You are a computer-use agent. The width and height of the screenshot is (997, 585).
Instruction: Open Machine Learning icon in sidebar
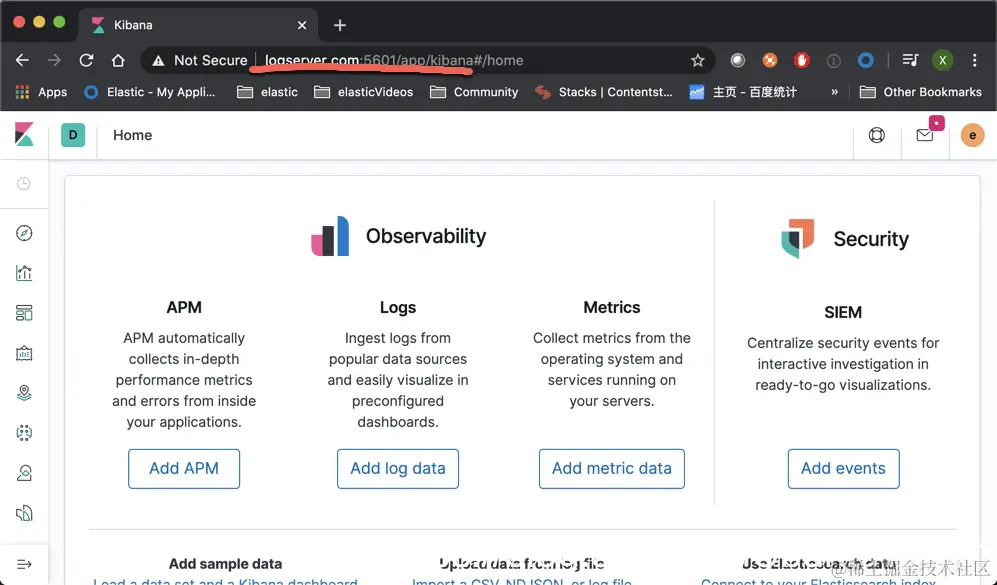24,433
